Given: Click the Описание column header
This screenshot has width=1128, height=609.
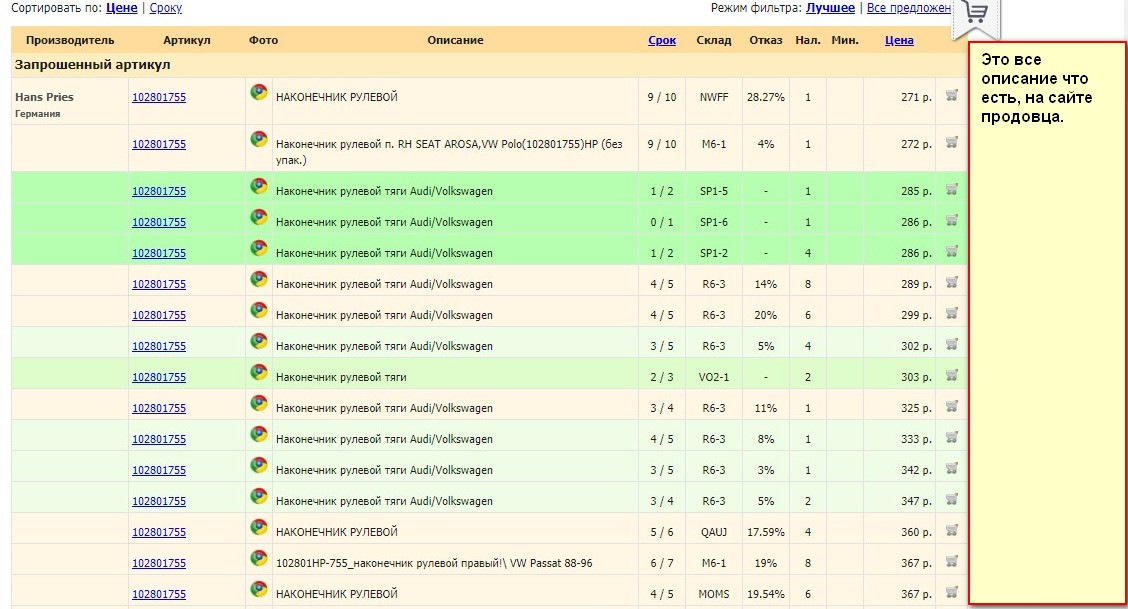Looking at the screenshot, I should [455, 40].
